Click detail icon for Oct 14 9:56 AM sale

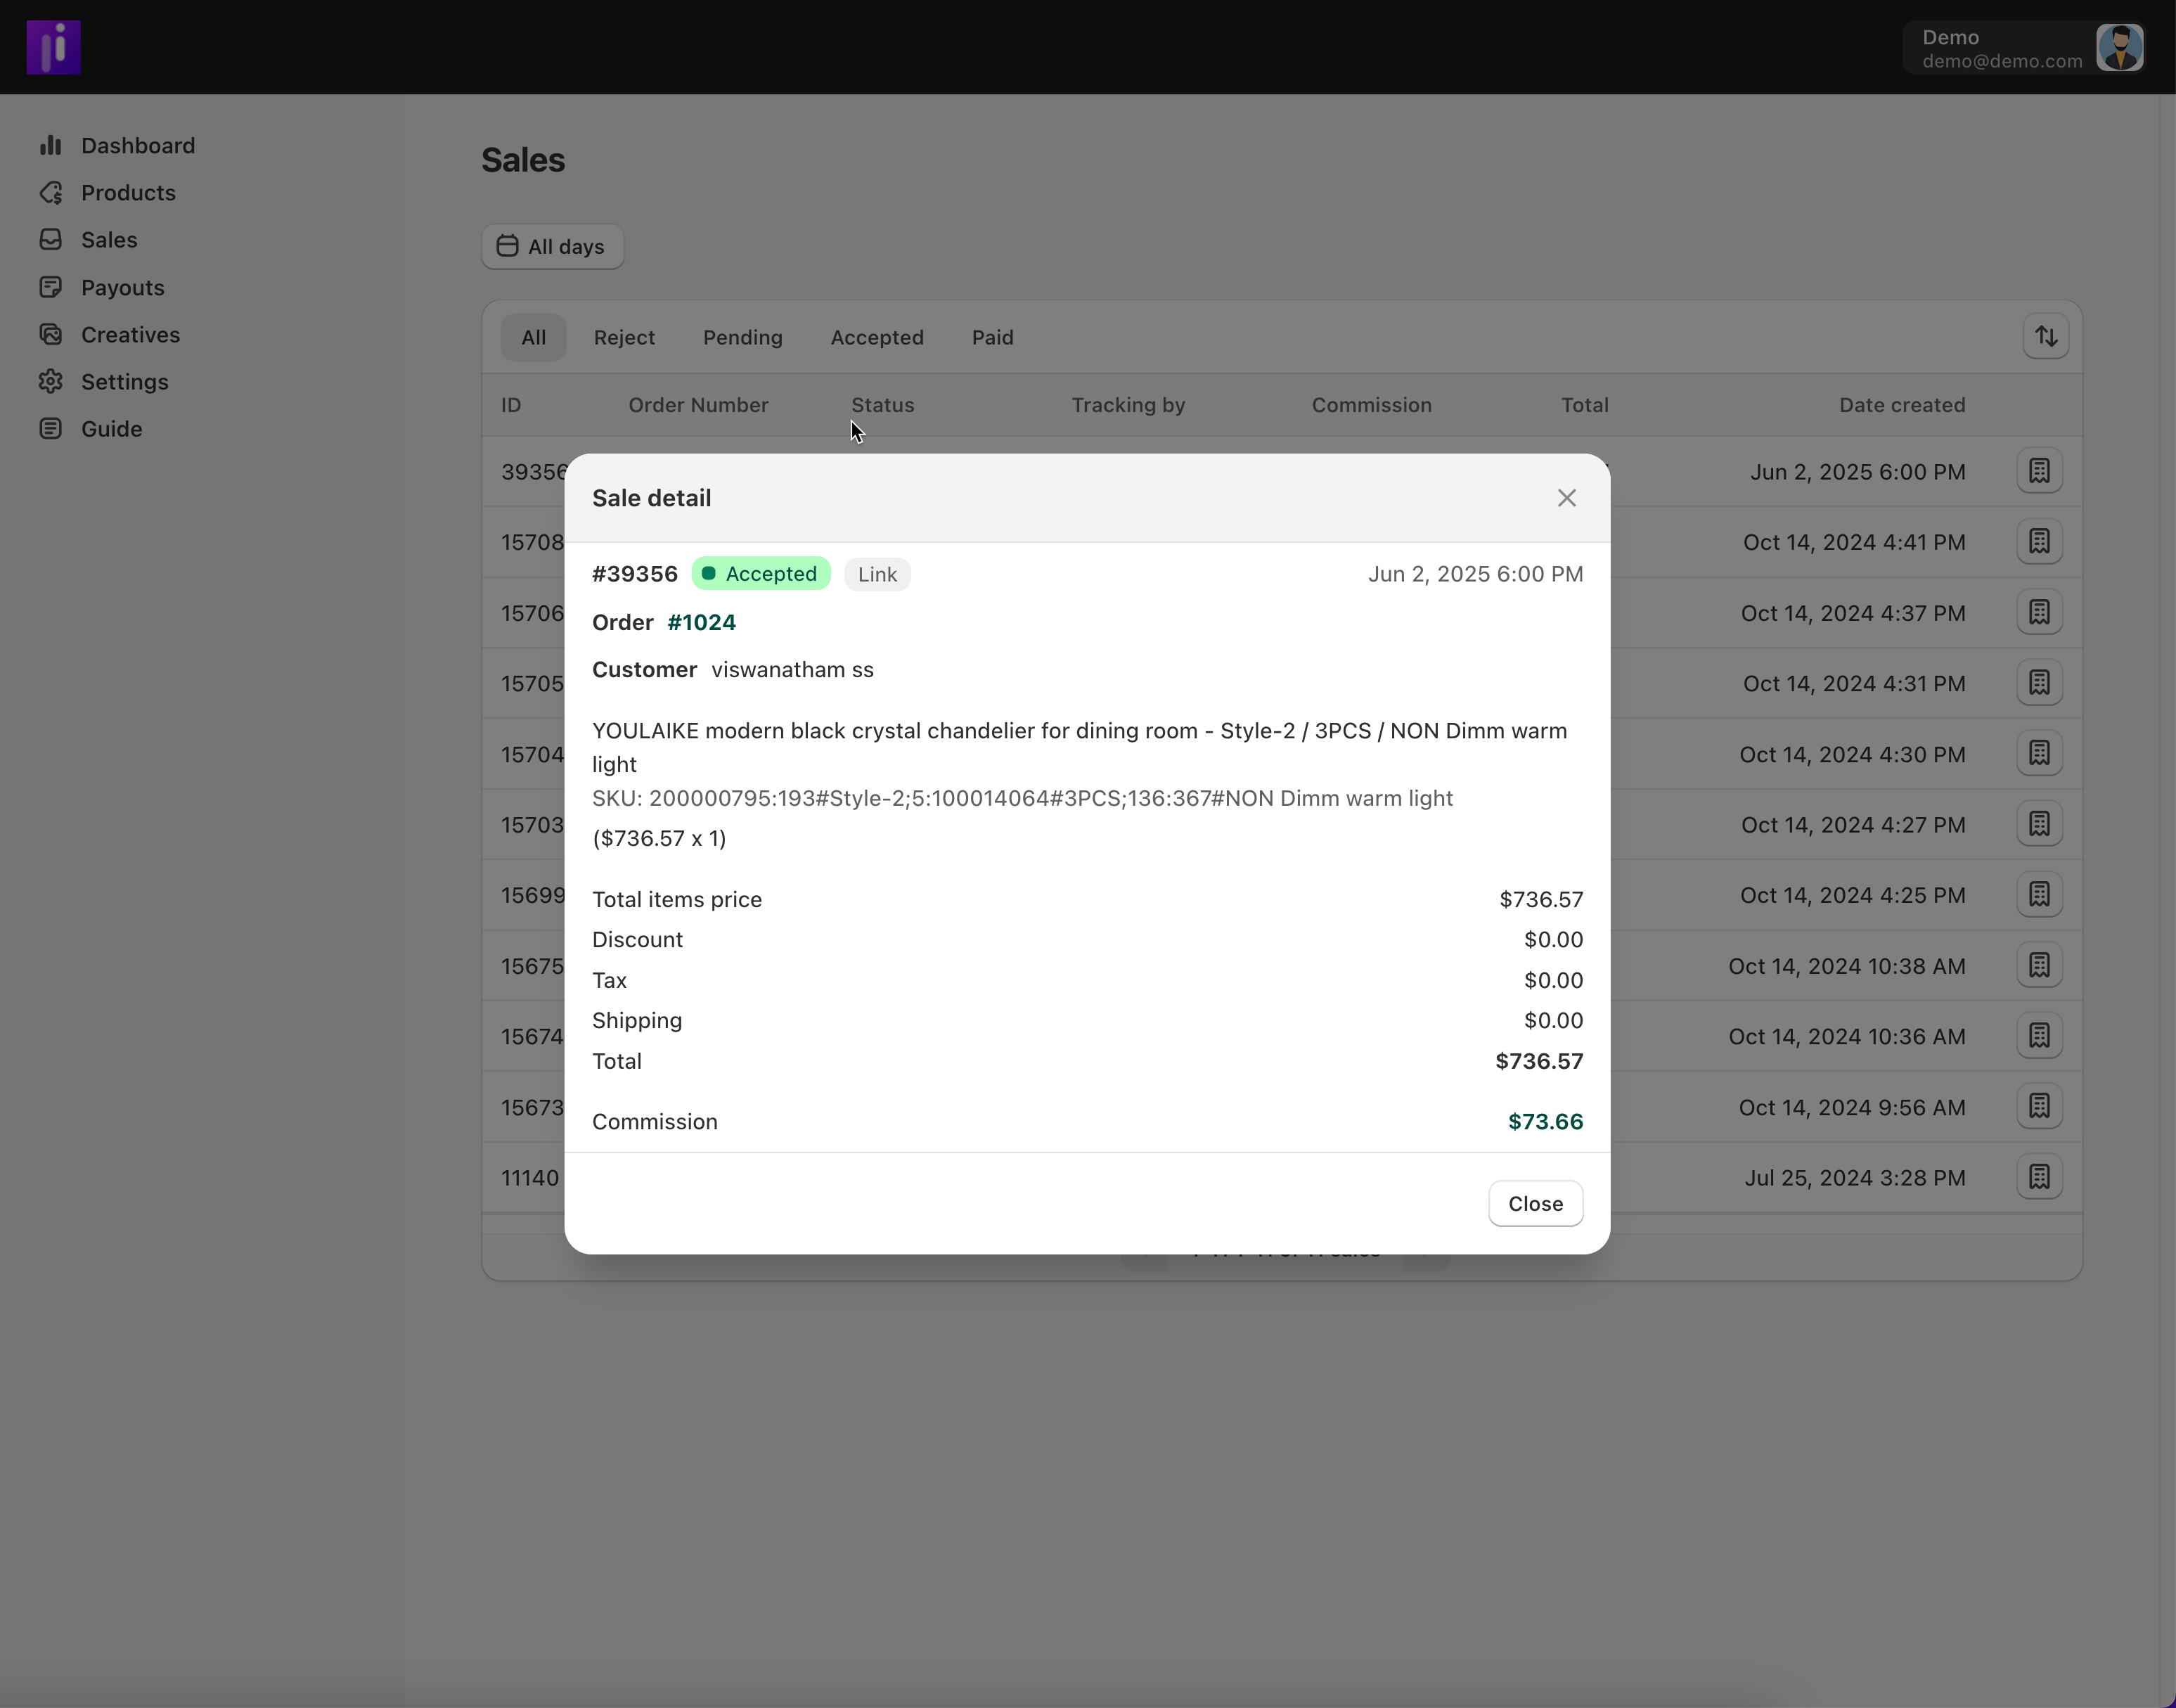[x=2038, y=1107]
